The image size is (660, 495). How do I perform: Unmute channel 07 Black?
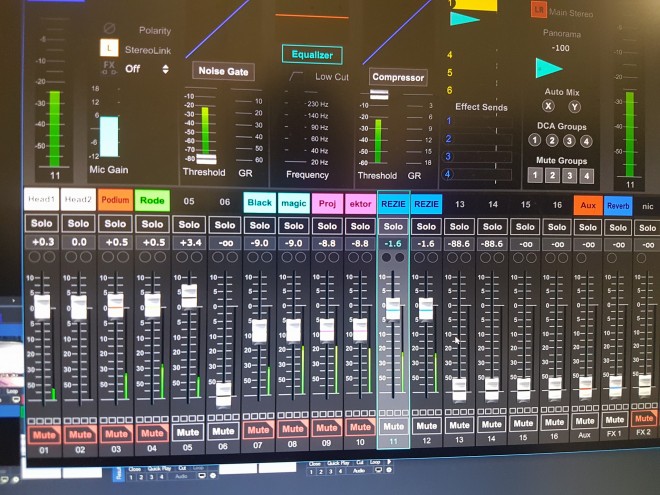[x=258, y=430]
